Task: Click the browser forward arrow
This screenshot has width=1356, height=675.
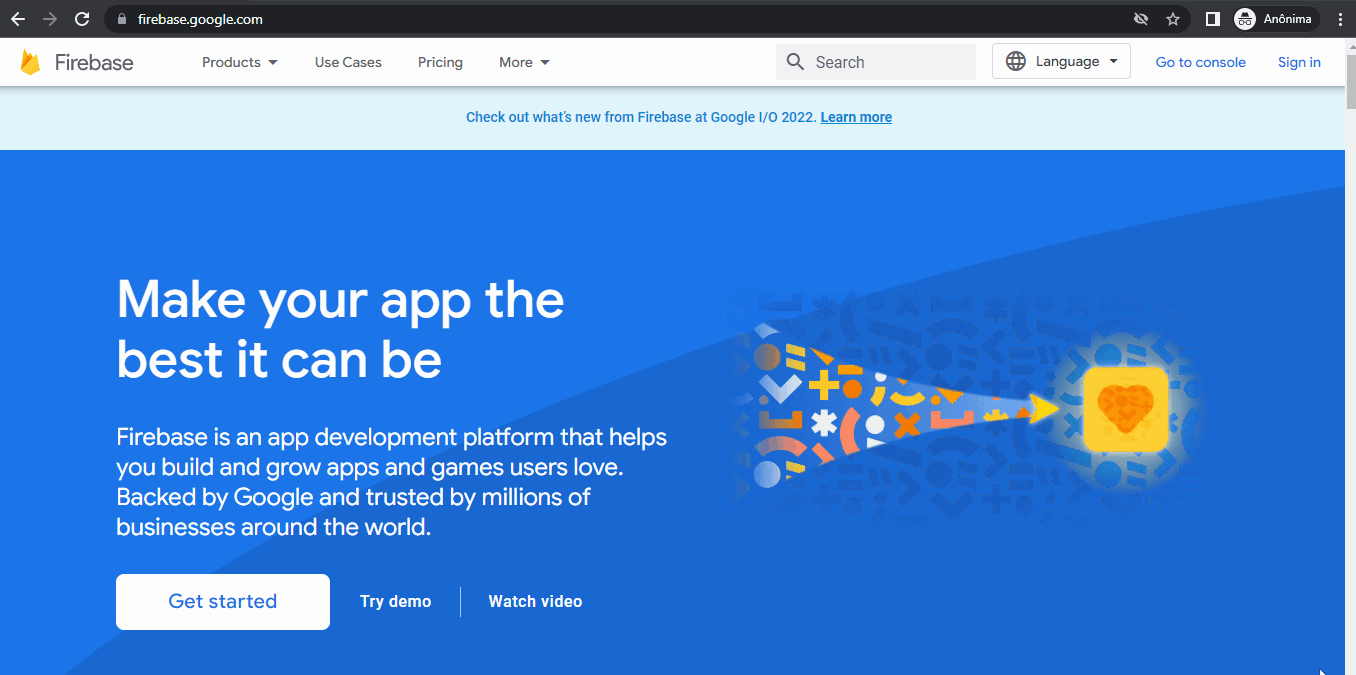Action: tap(50, 19)
